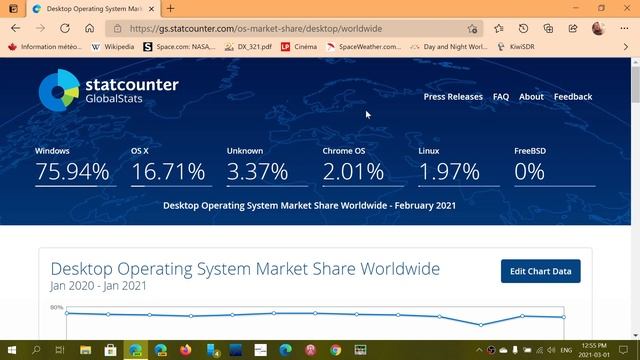The image size is (640, 360).
Task: Open Day and Night World bookmark
Action: 449,47
